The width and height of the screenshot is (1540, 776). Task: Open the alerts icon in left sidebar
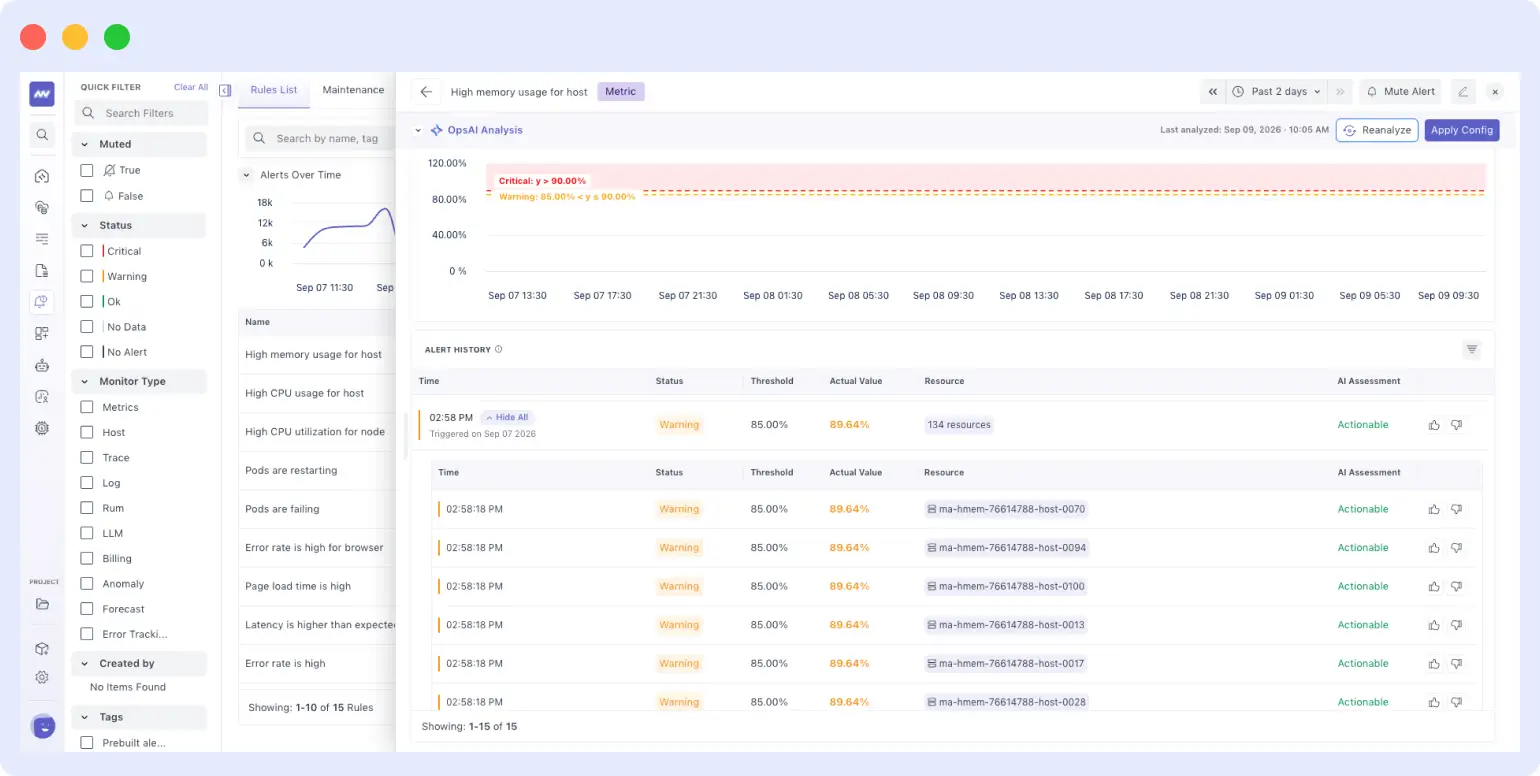(x=42, y=301)
